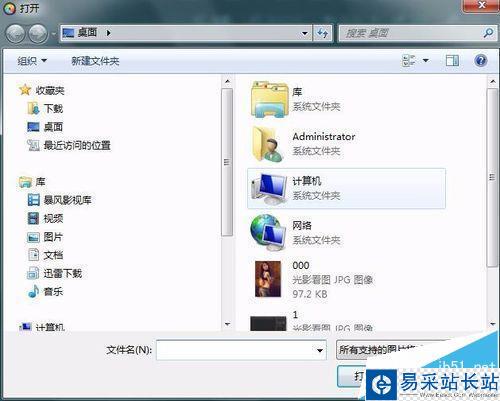Screen dimensions: 500x401
Task: Select the 库 system folder icon in the file list
Action: click(x=269, y=99)
